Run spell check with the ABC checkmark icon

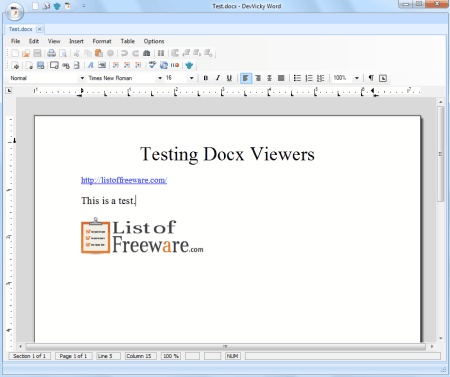tap(152, 65)
